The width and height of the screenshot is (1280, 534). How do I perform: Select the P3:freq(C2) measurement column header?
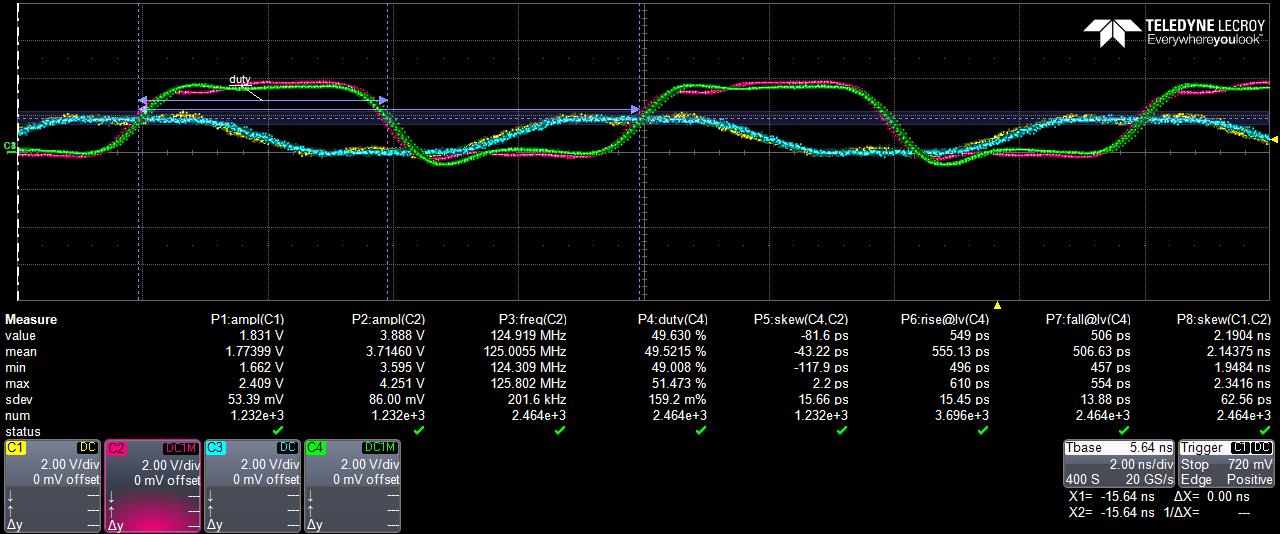pyautogui.click(x=532, y=320)
